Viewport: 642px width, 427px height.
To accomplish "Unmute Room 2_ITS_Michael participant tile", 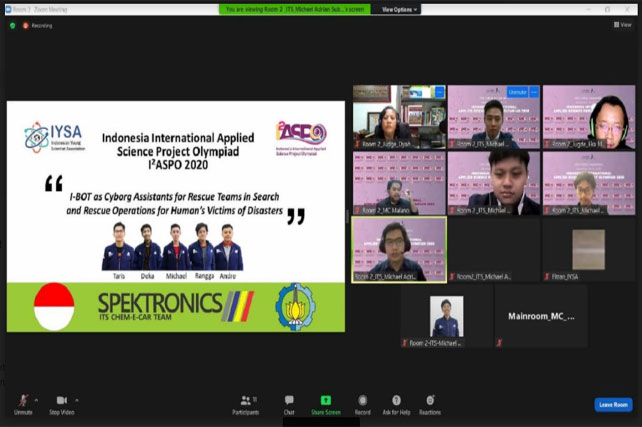I will coord(517,92).
